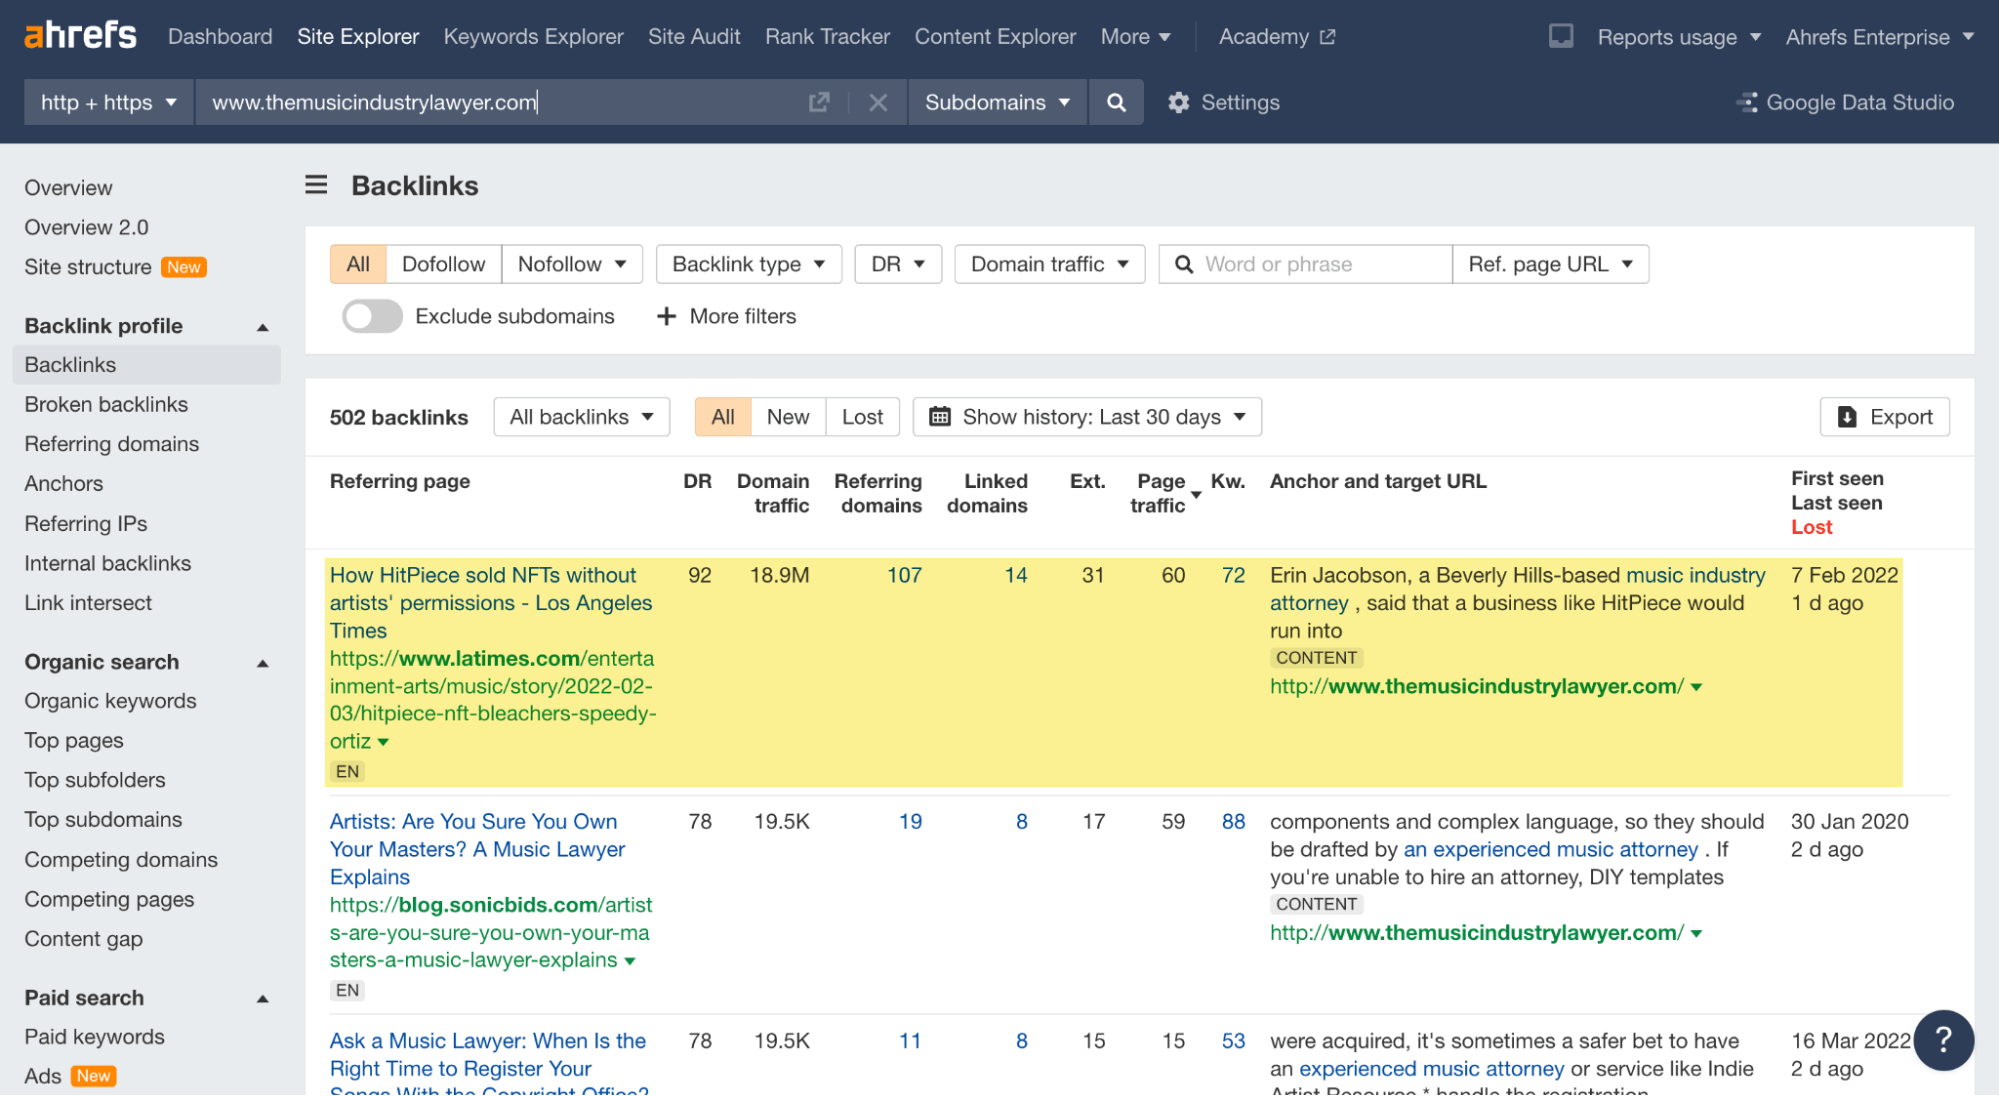This screenshot has width=1999, height=1096.
Task: Toggle Exclude subdomains switch
Action: tap(372, 316)
